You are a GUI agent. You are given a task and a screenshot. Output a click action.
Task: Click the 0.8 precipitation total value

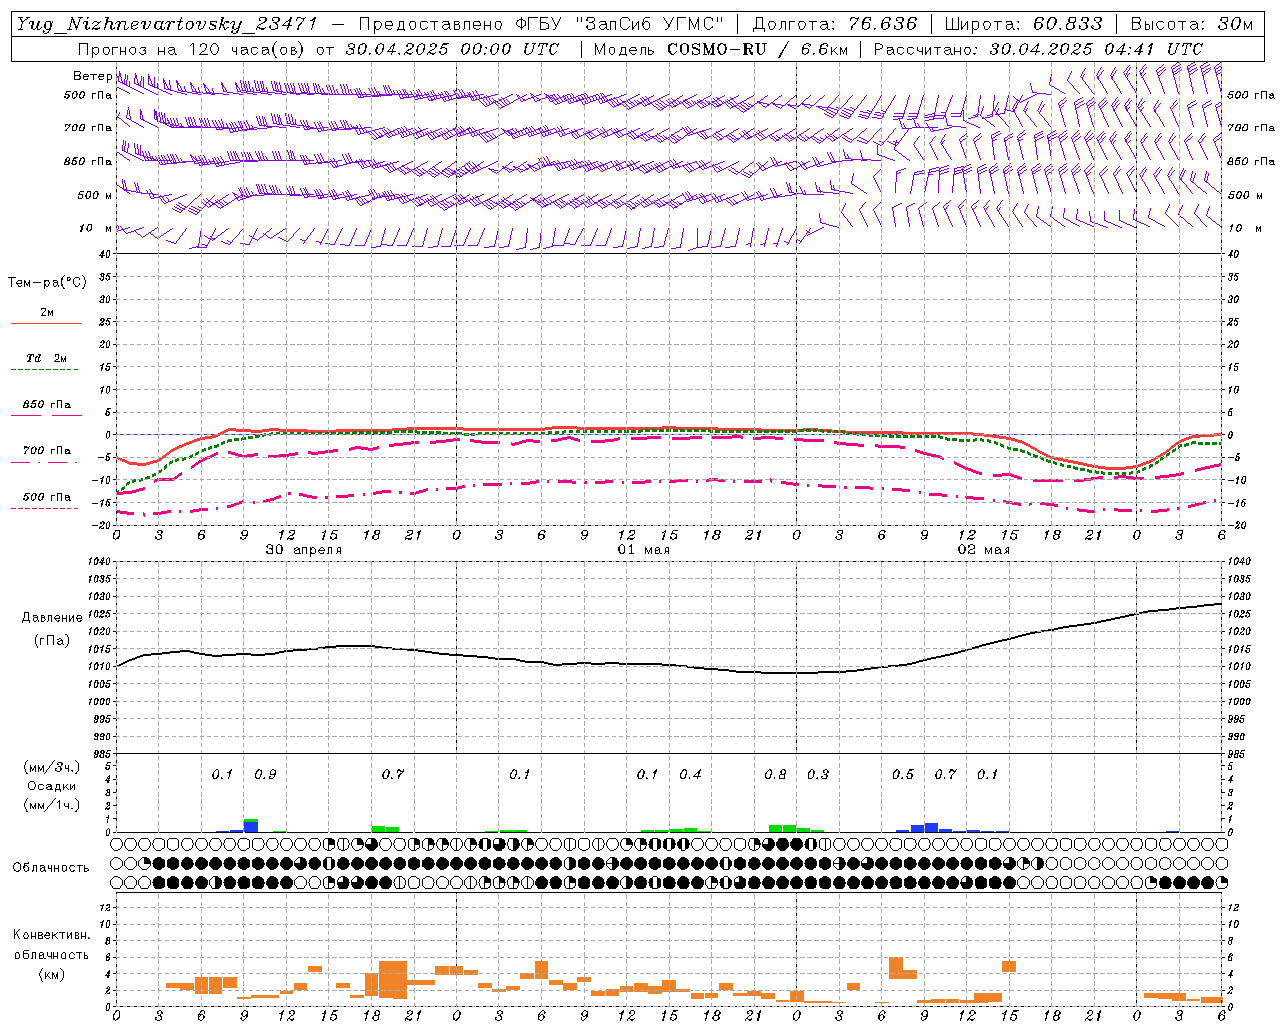tap(775, 774)
